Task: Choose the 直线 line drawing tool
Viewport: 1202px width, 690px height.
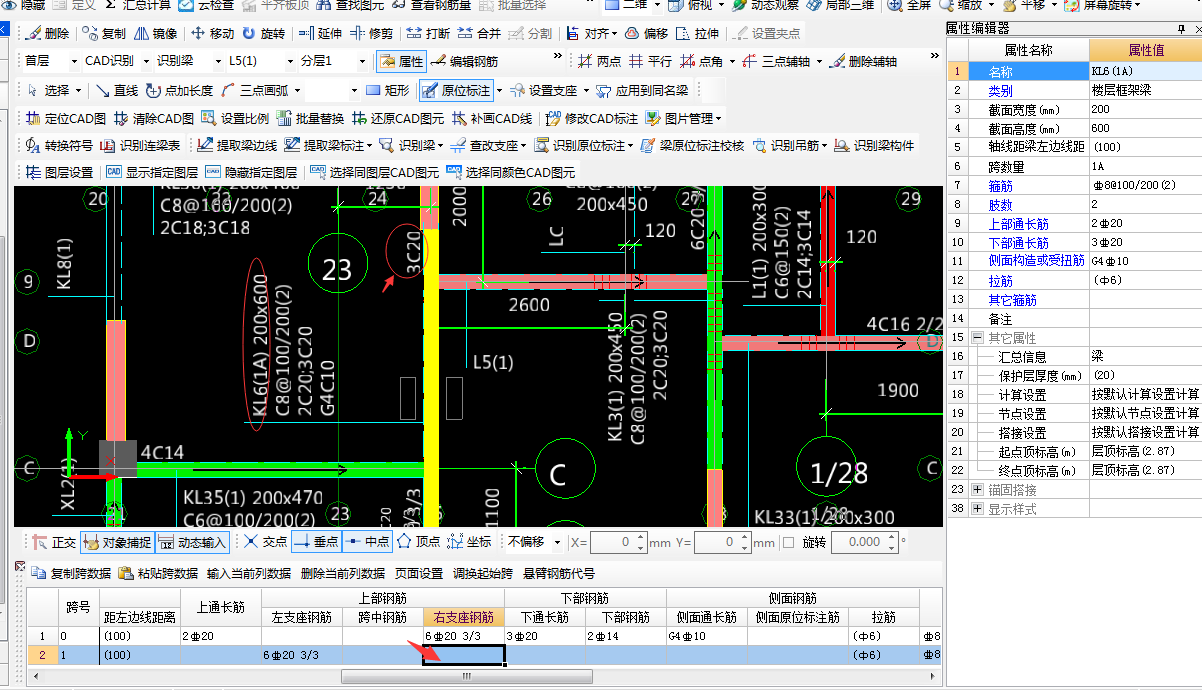Action: 116,91
